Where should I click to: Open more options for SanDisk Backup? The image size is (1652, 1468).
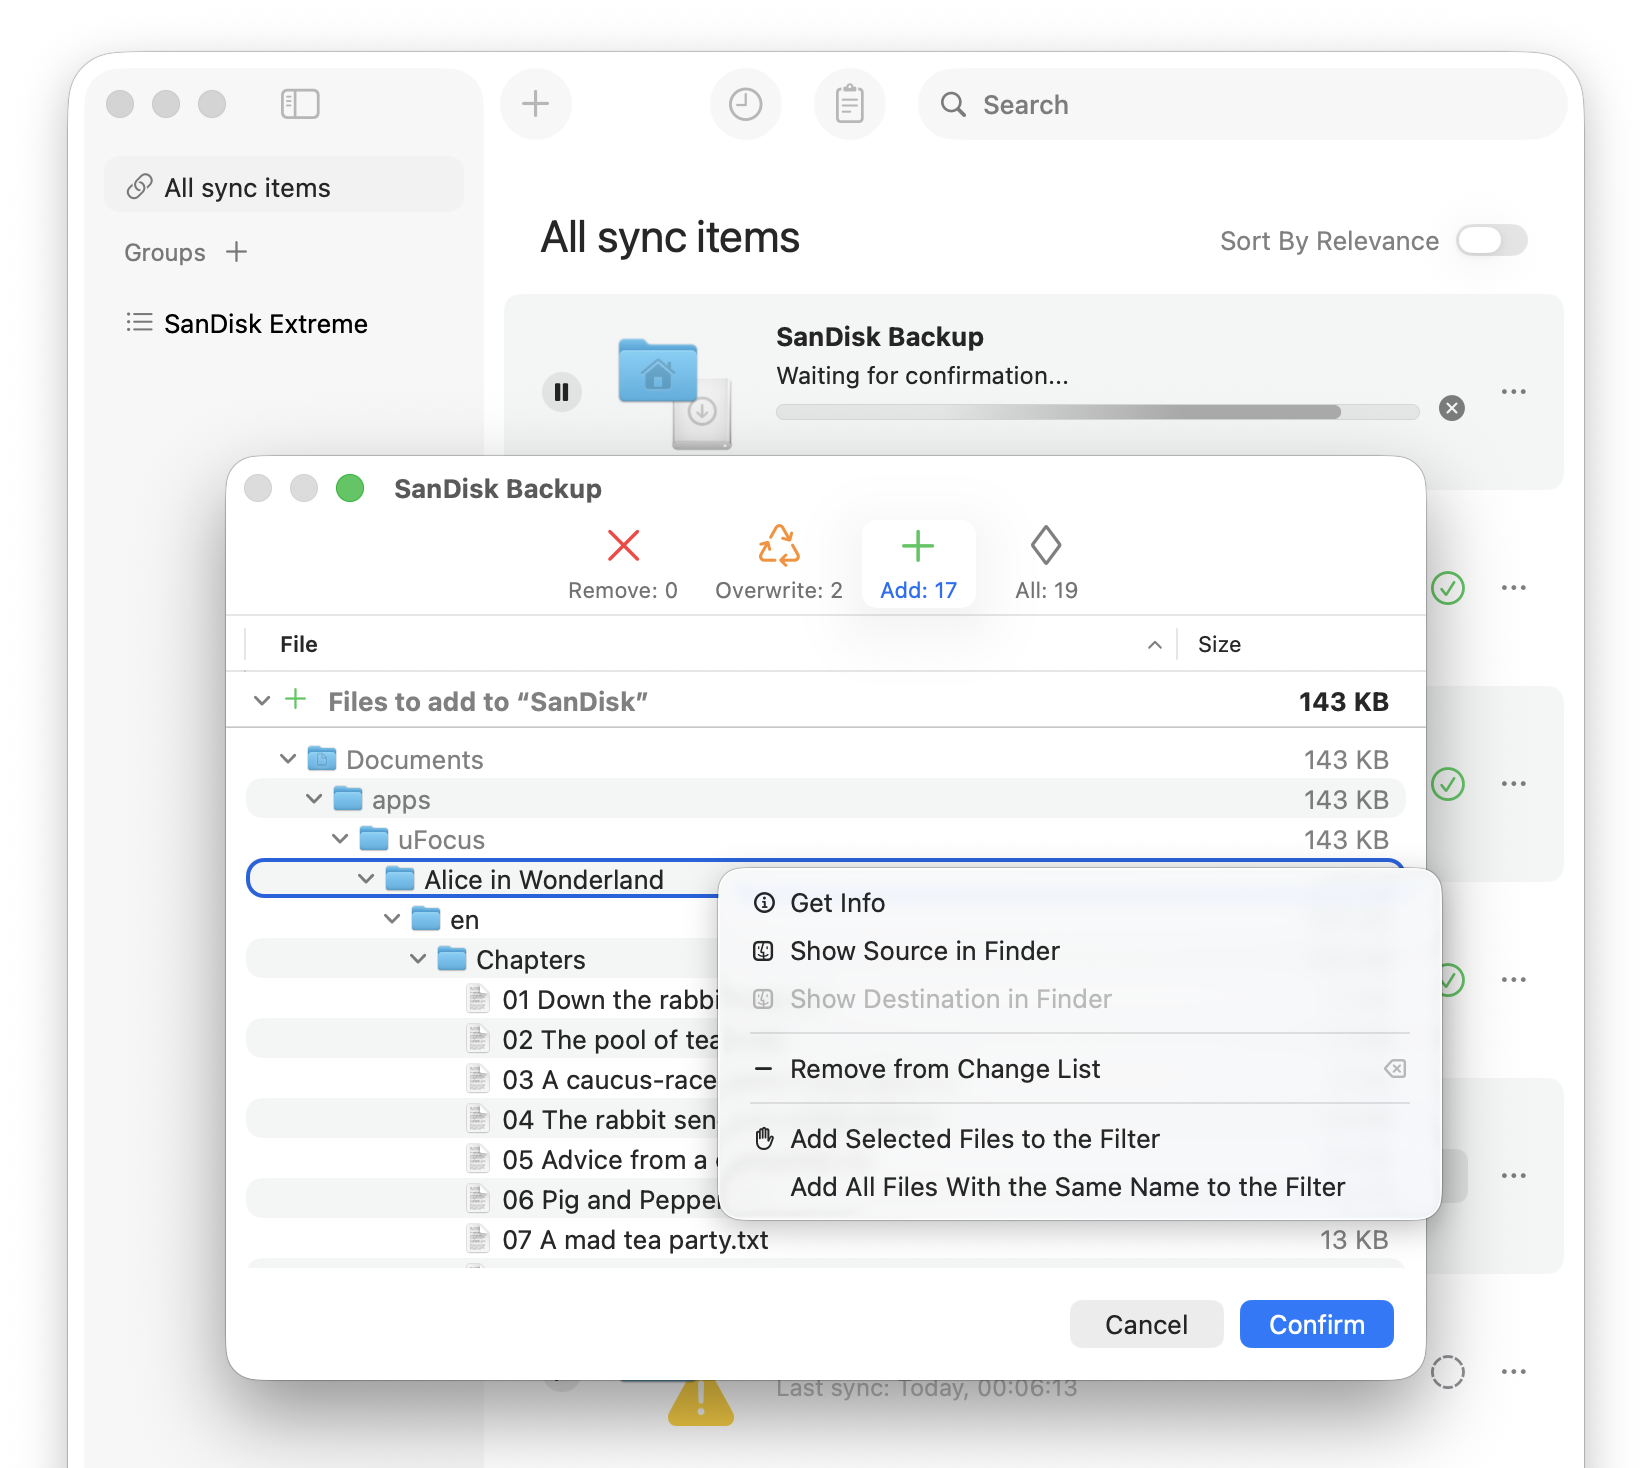pyautogui.click(x=1513, y=392)
